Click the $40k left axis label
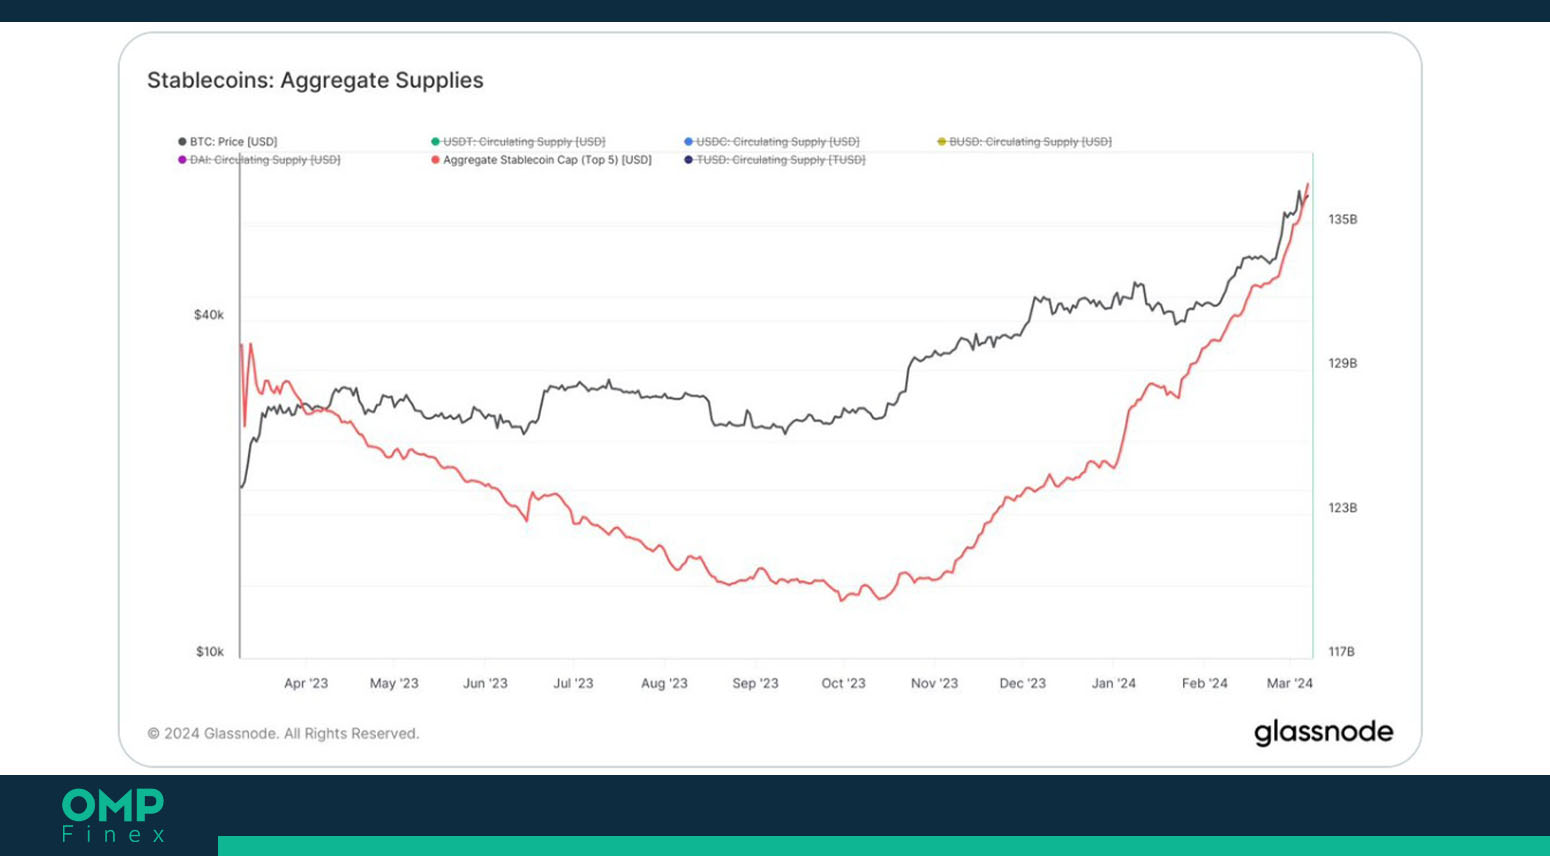 pyautogui.click(x=209, y=315)
